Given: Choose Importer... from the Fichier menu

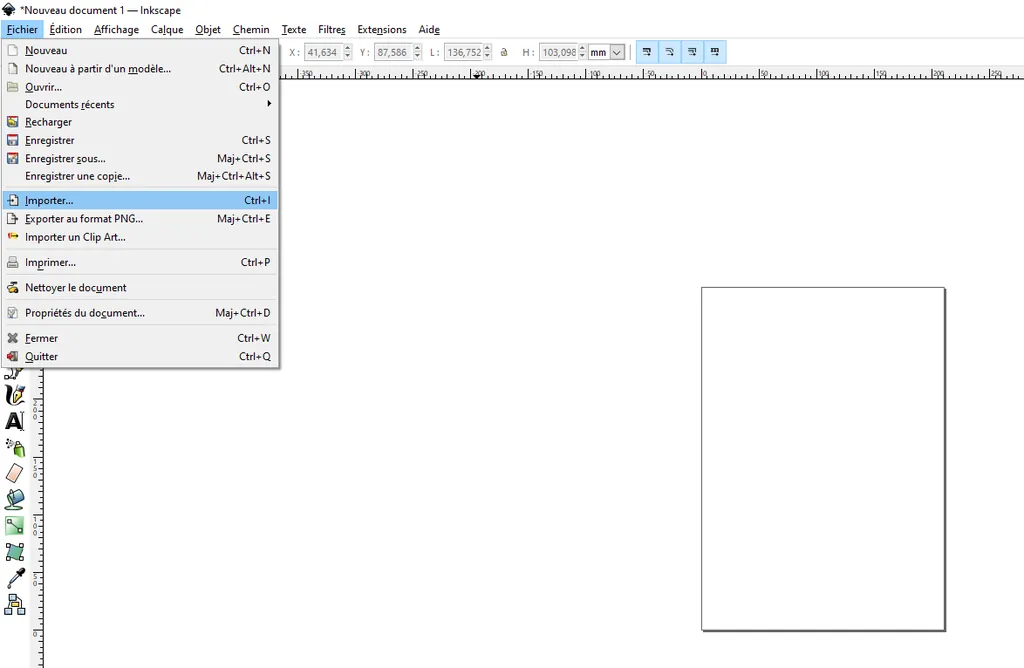Looking at the screenshot, I should [x=141, y=200].
